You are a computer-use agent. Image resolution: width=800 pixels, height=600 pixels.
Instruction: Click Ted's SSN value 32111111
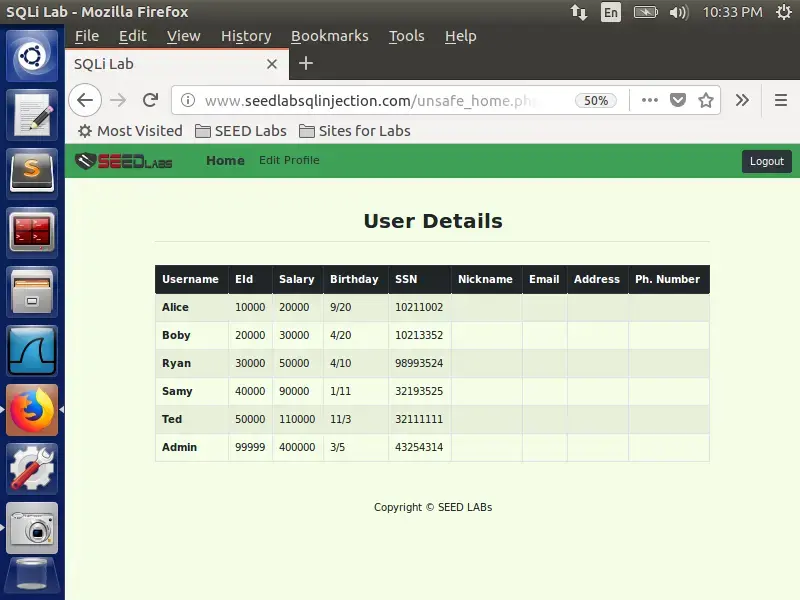tap(419, 419)
